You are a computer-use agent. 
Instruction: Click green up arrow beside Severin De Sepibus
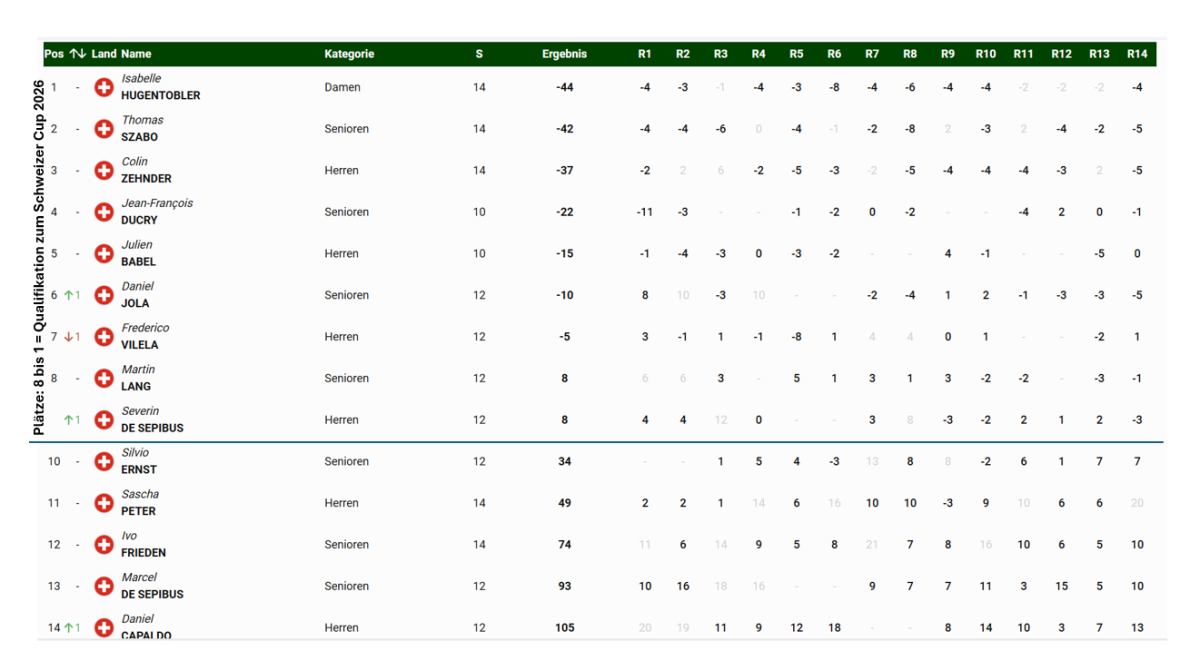[69, 420]
